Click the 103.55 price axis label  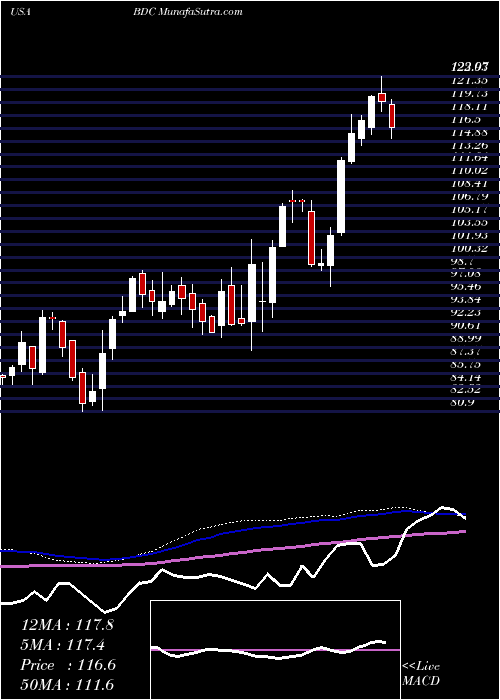pyautogui.click(x=470, y=222)
